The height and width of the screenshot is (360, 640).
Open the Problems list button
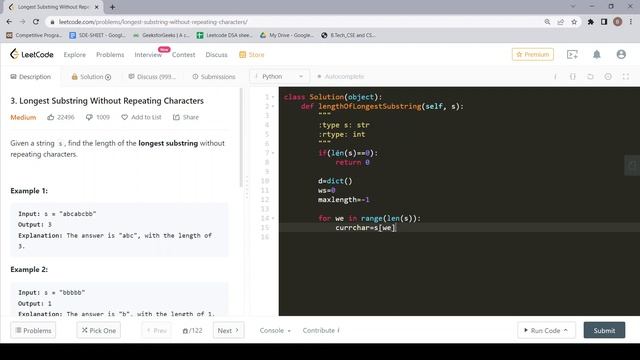coord(33,330)
